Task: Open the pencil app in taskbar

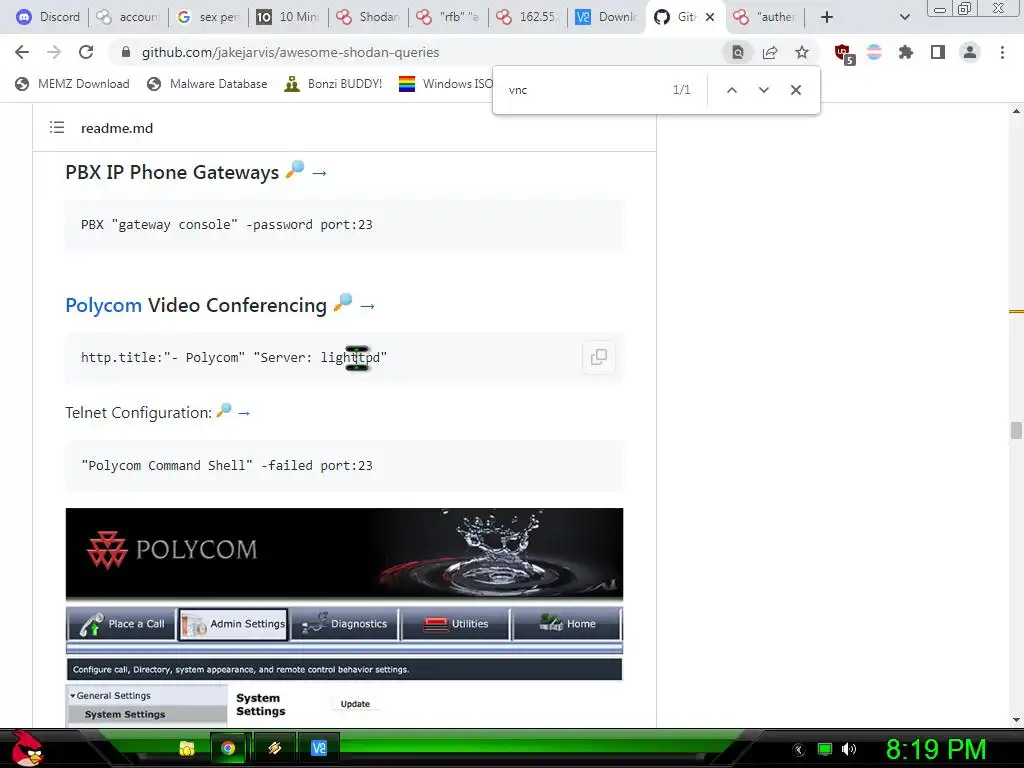Action: pos(274,748)
